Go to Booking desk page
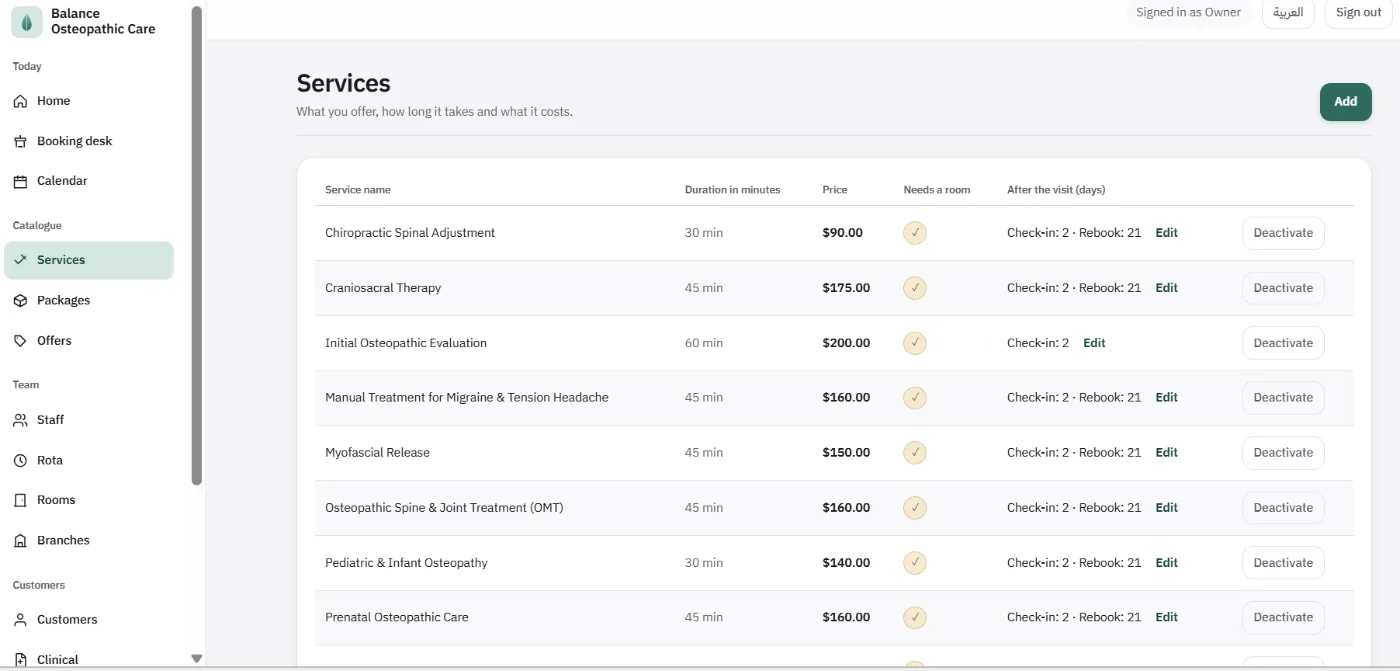Viewport: 1400px width, 671px height. click(89, 141)
